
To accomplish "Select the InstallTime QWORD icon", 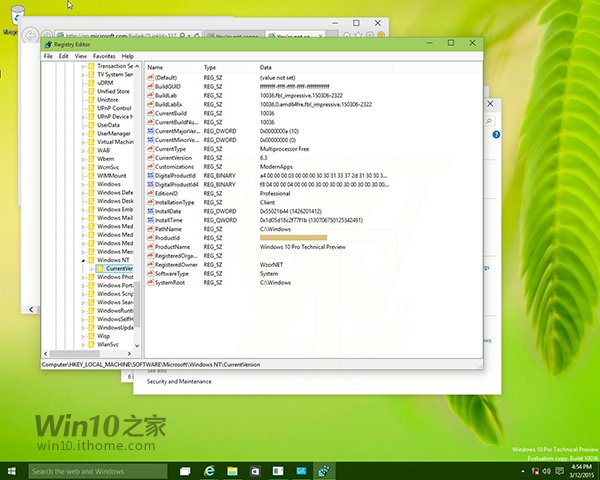I will [x=150, y=220].
